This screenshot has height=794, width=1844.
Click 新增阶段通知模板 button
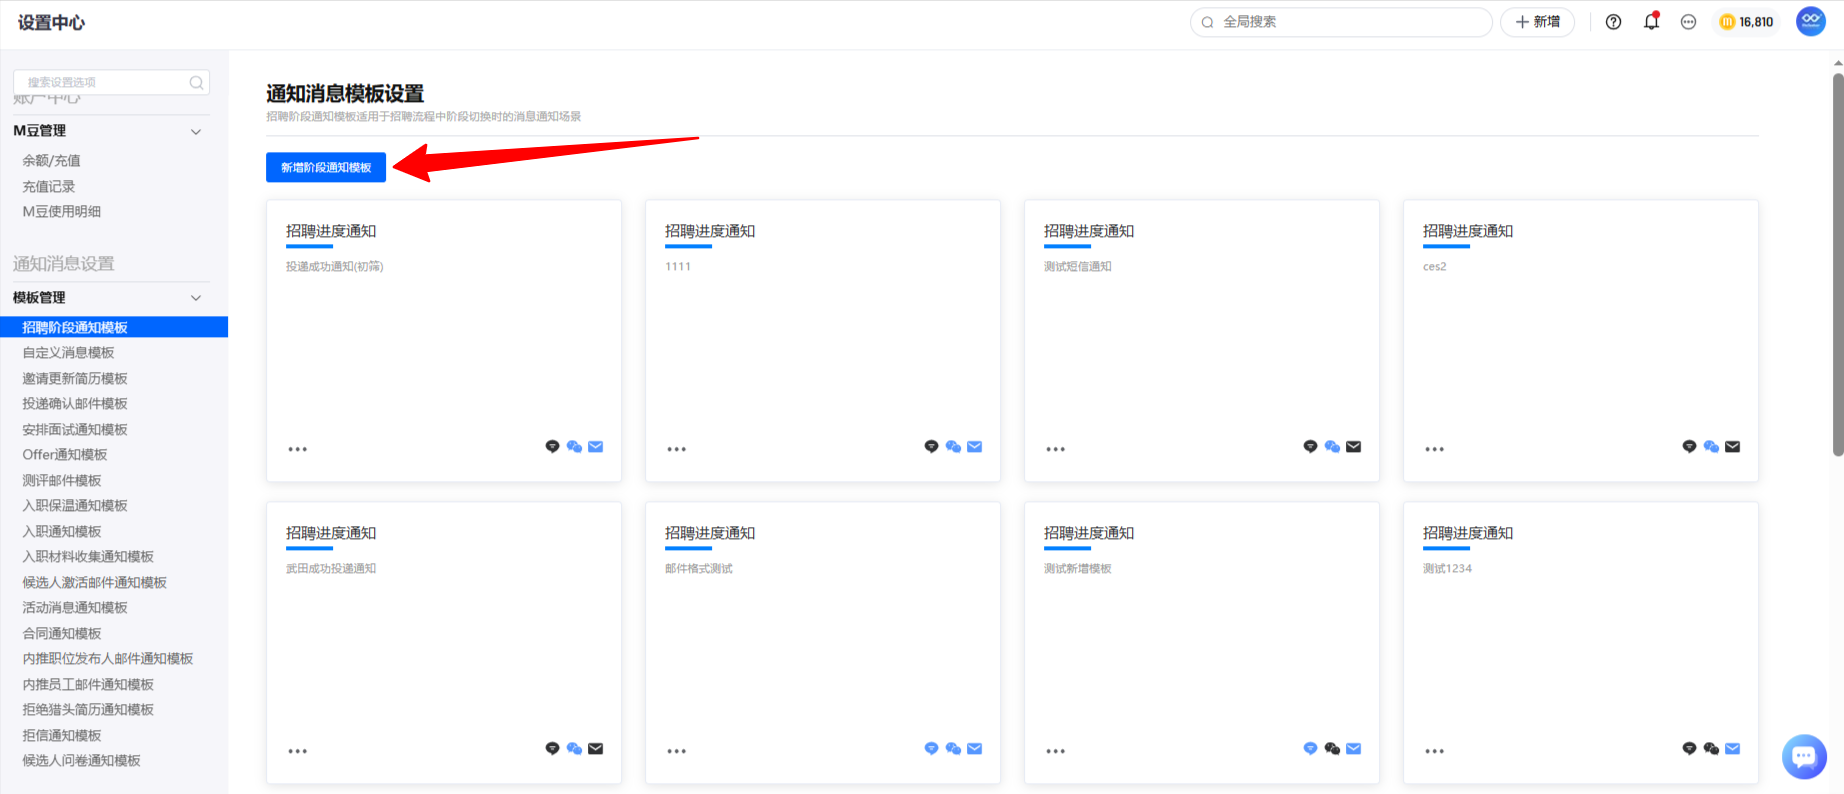coord(326,167)
